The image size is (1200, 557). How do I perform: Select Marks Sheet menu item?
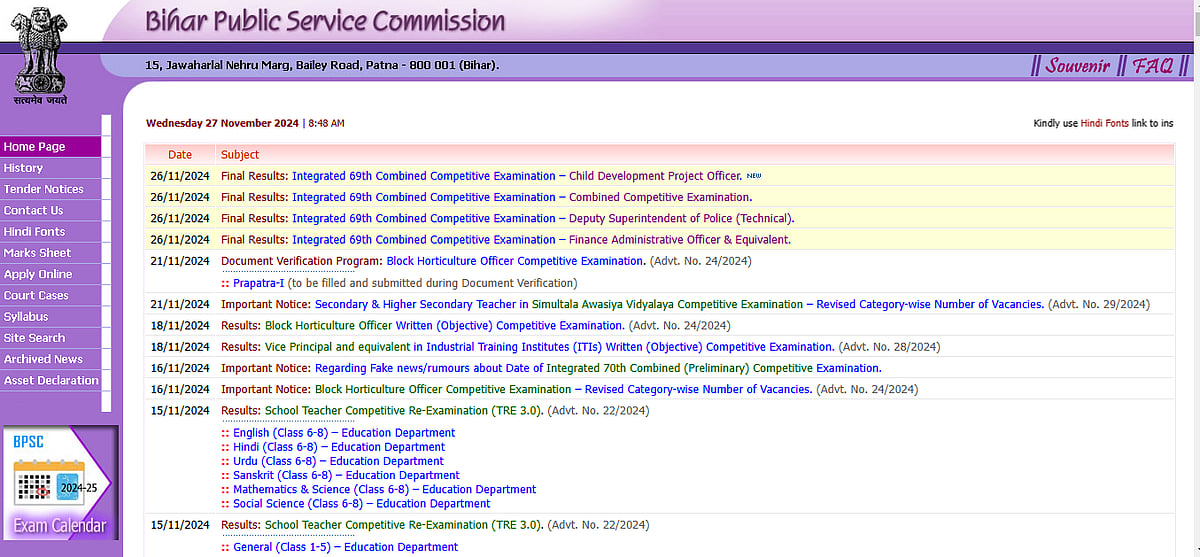[38, 253]
